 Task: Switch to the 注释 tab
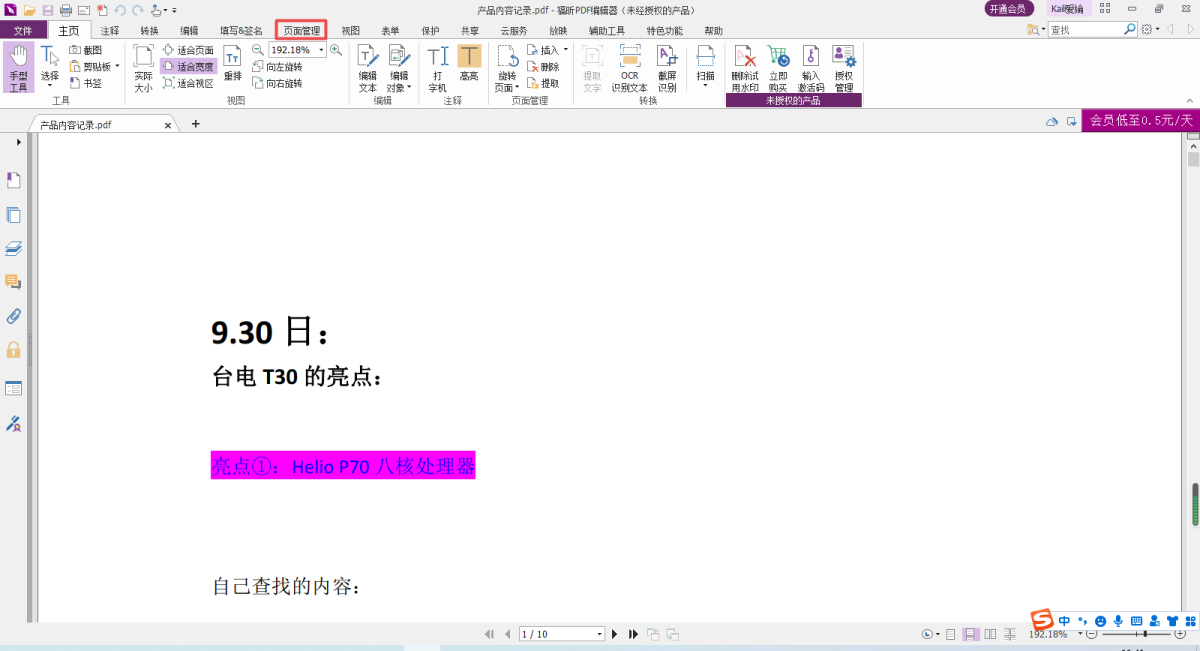(110, 31)
